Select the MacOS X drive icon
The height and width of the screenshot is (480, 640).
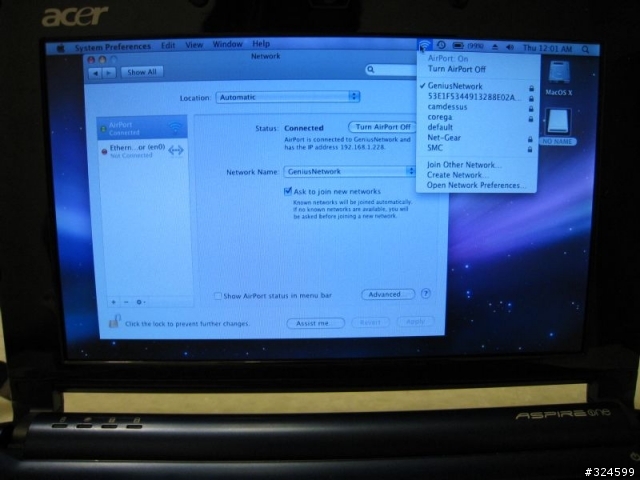click(x=559, y=74)
